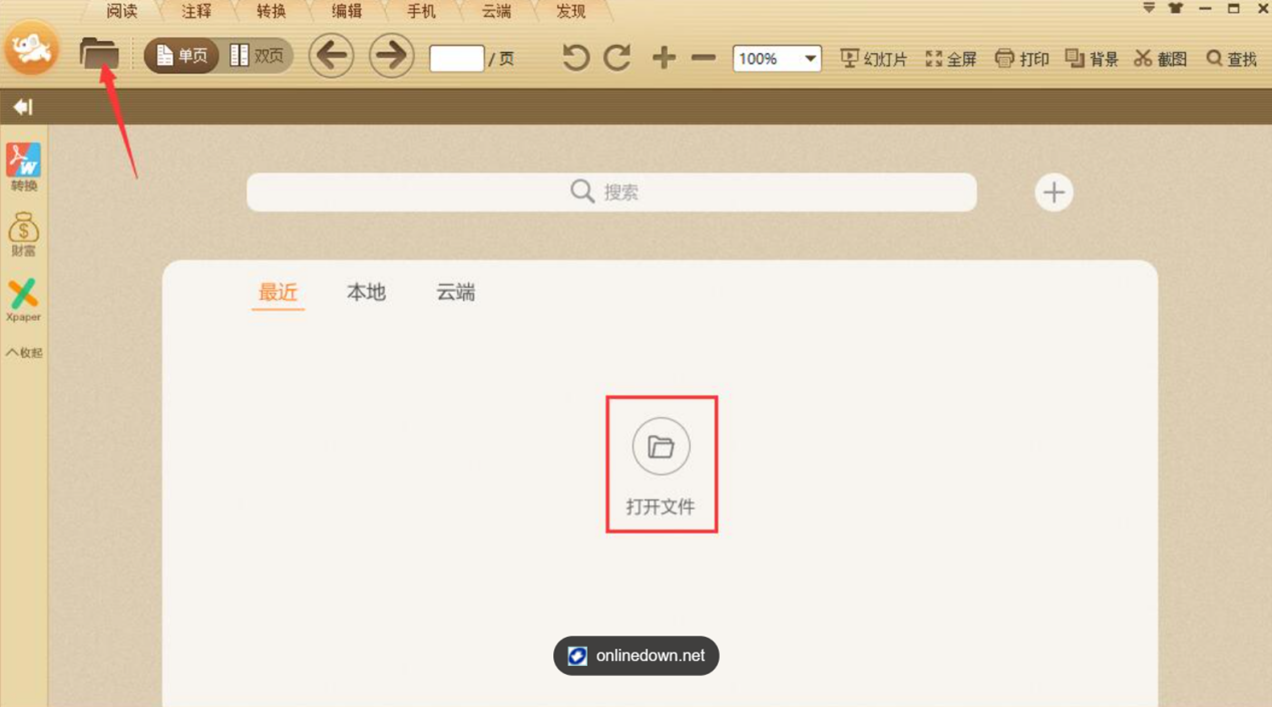Screen dimensions: 1272x707
Task: Open the 云端 cloud tab
Action: [495, 11]
